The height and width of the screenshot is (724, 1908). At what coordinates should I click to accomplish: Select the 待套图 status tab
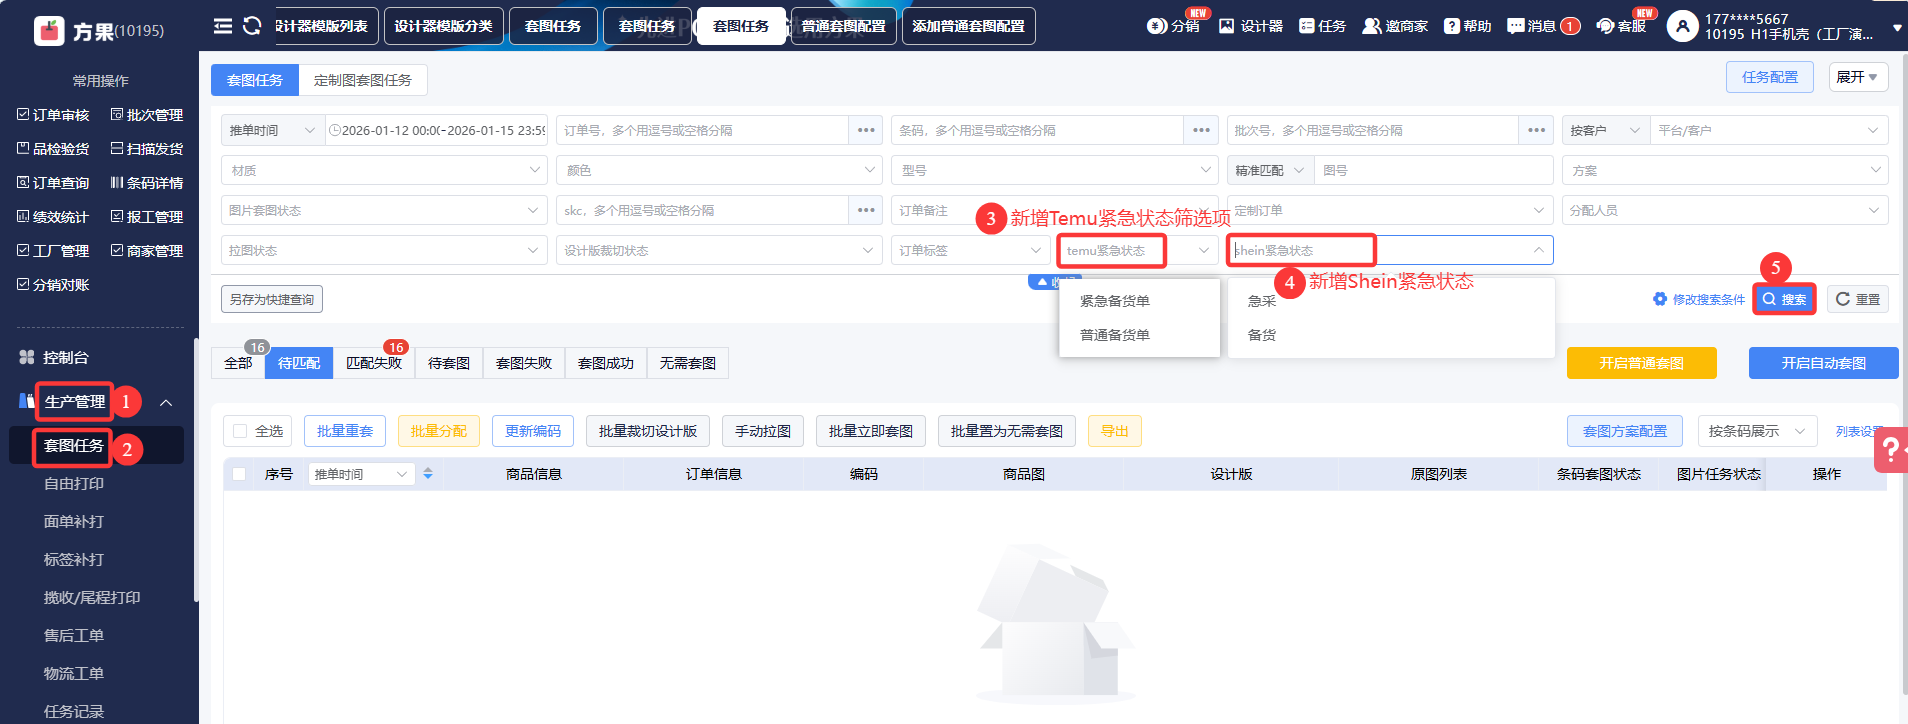(x=449, y=363)
